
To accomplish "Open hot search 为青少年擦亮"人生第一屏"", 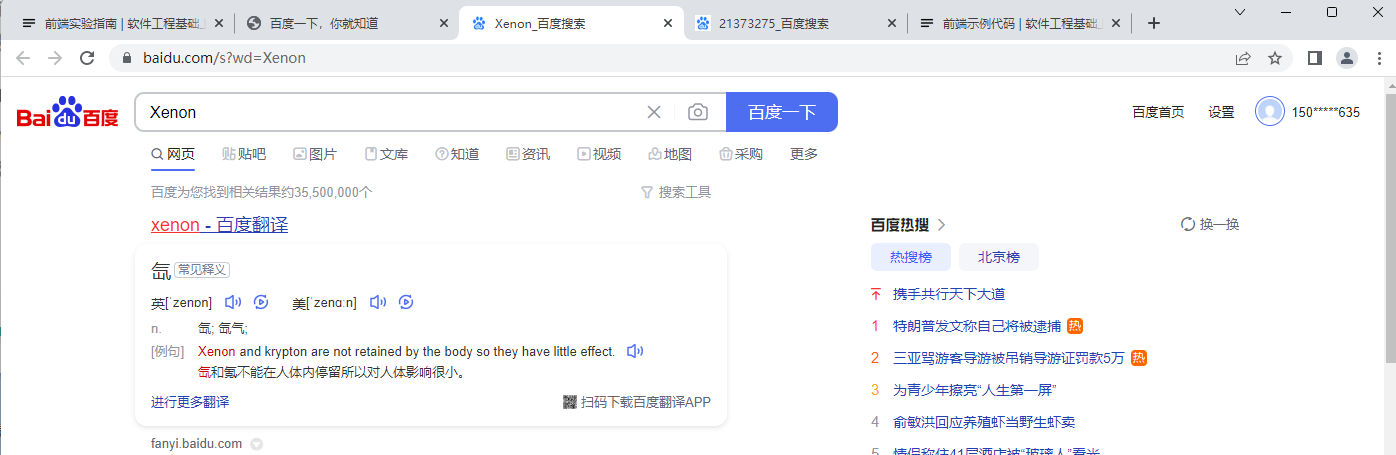I will coord(975,390).
